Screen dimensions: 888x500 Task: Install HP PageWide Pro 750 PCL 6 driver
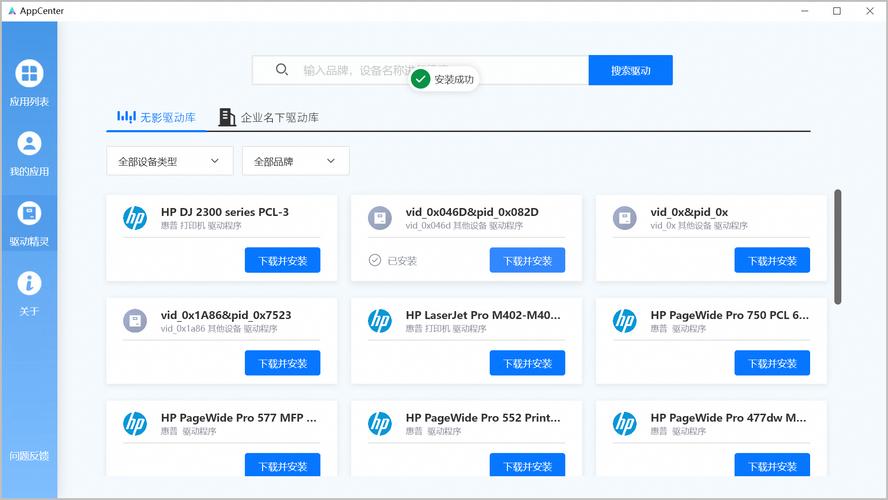772,363
